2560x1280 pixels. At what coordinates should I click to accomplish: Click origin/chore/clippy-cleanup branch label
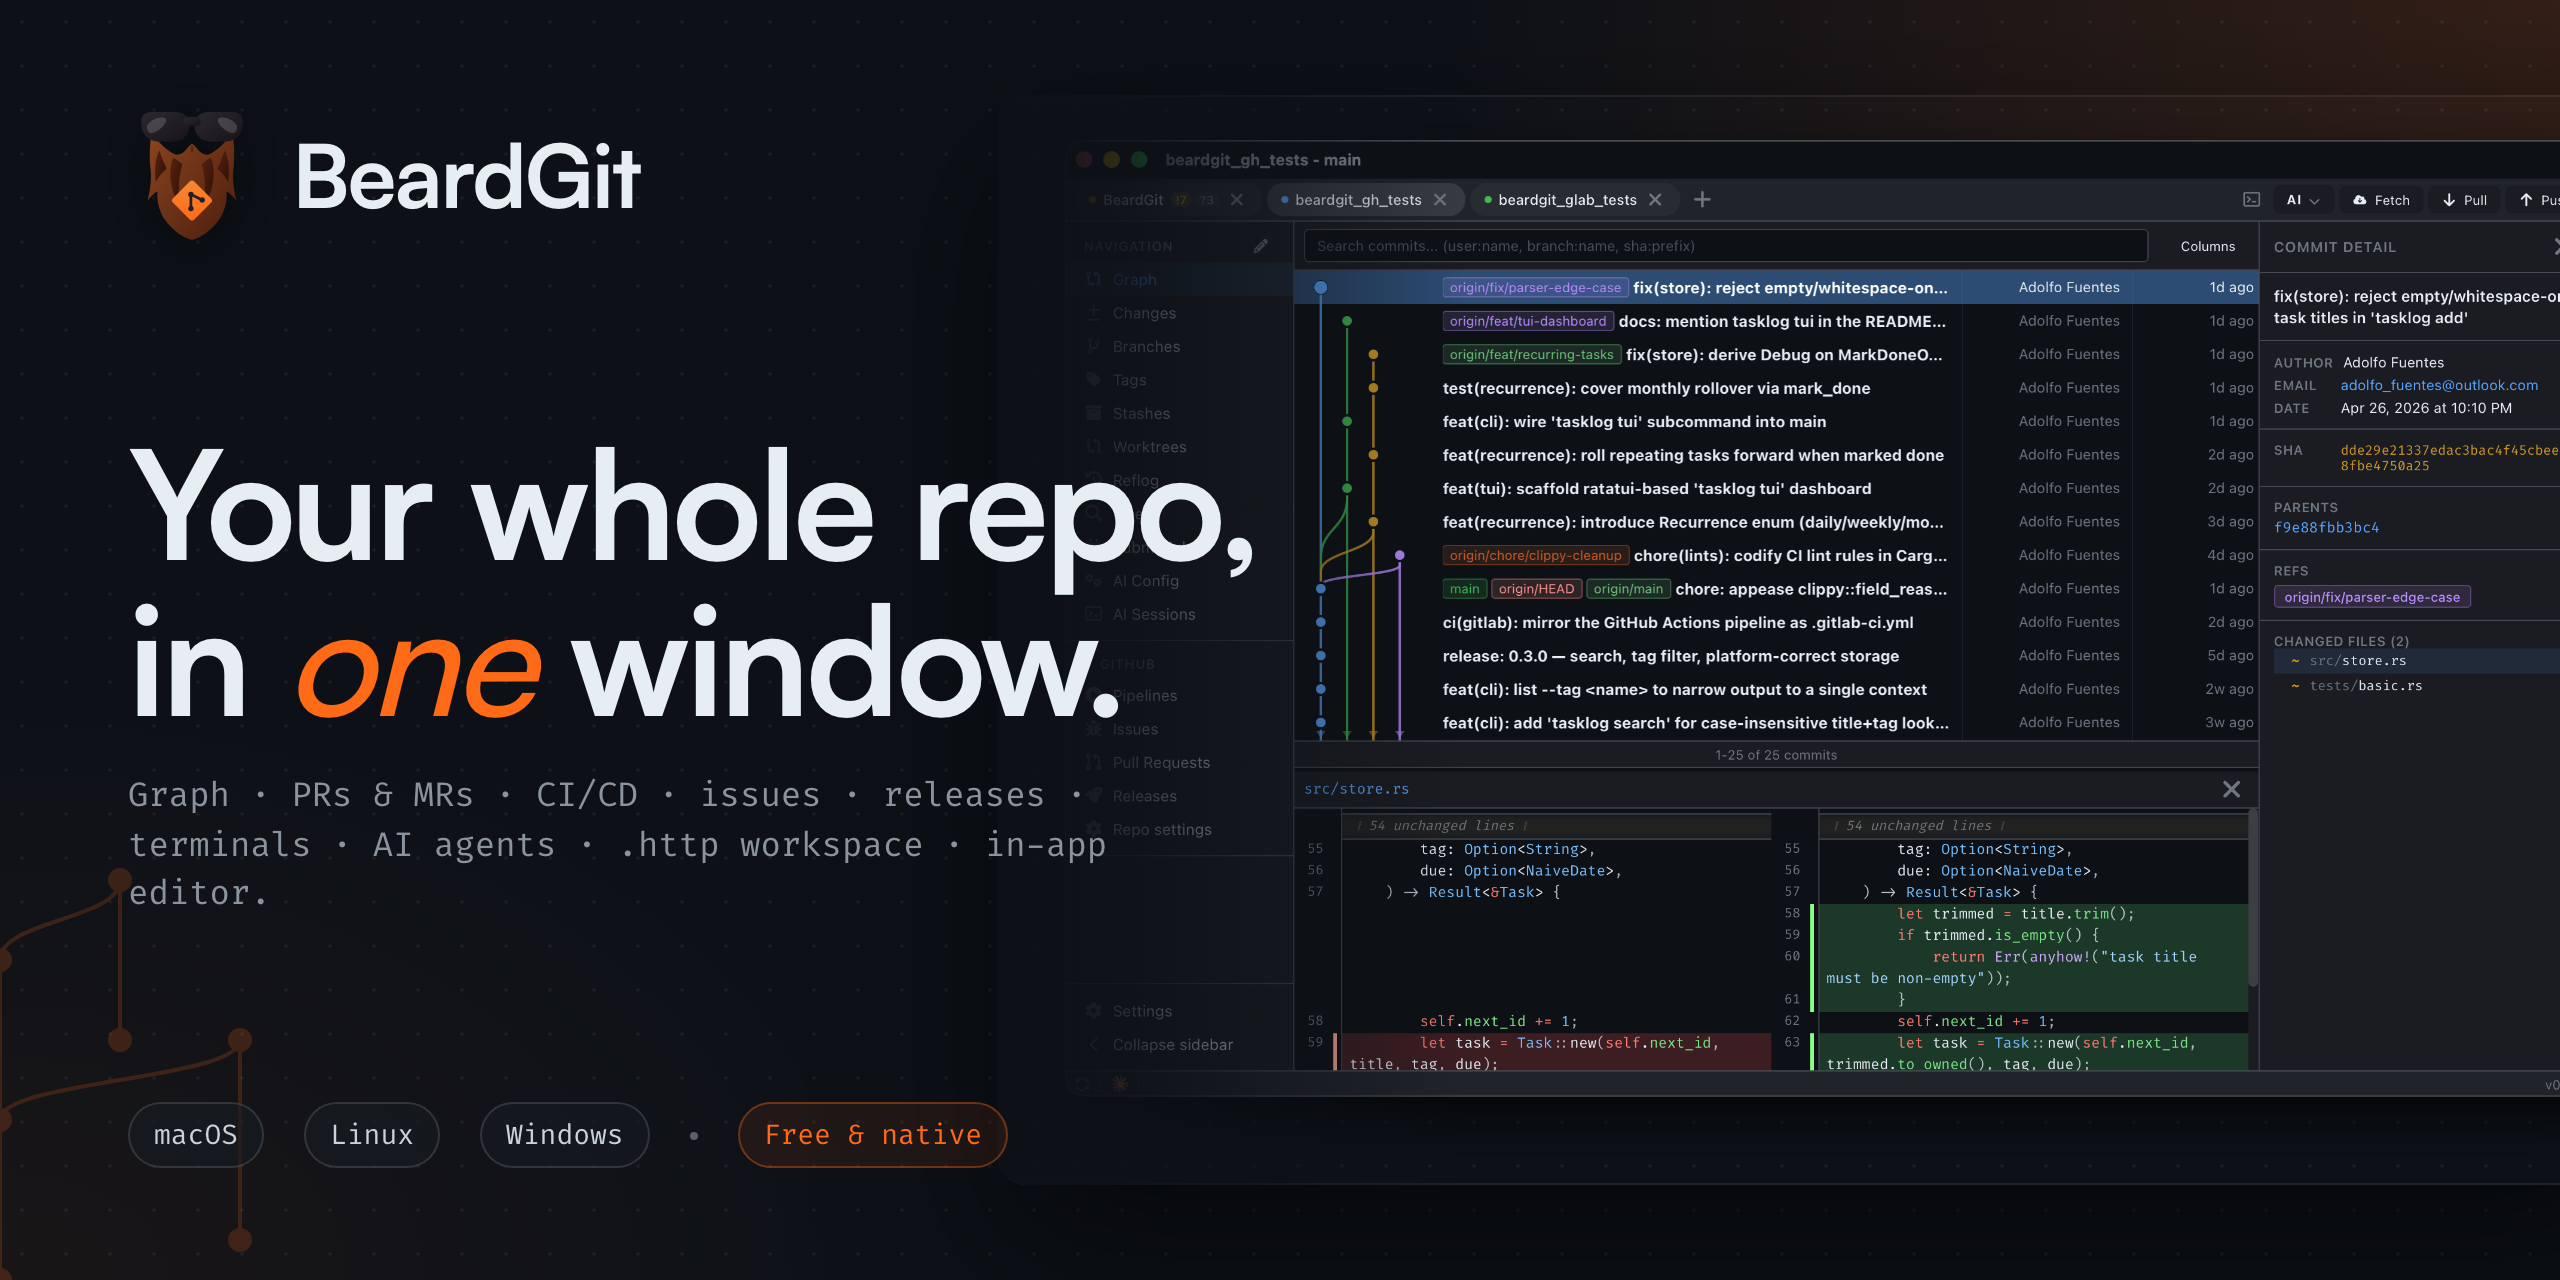pyautogui.click(x=1535, y=555)
